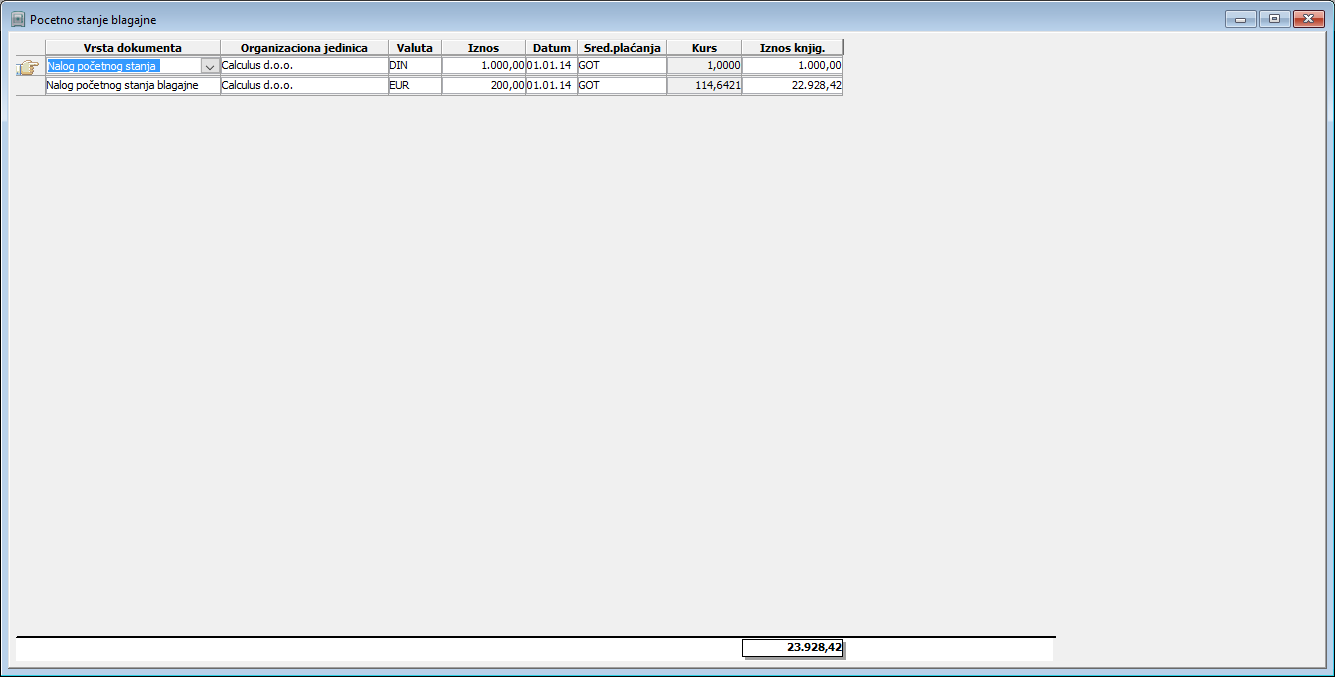The height and width of the screenshot is (677, 1335).
Task: Click the Kurs column header
Action: [704, 48]
